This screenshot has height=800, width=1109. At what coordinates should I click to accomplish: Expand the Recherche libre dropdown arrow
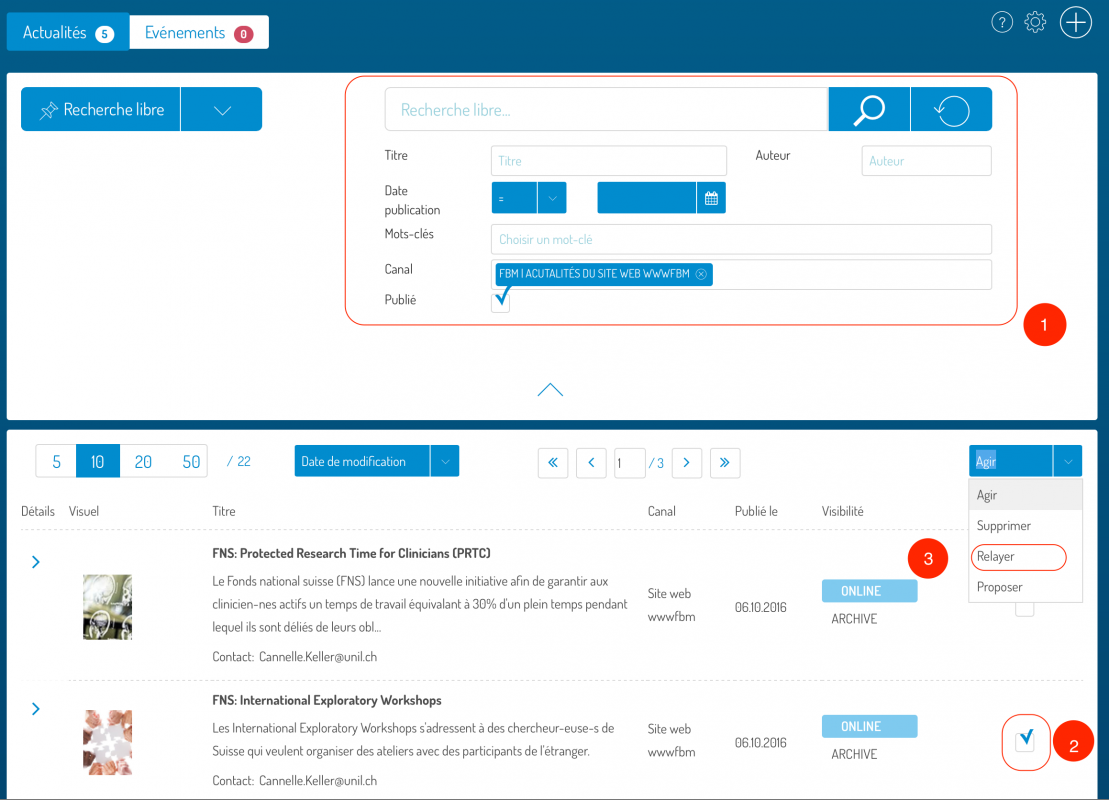(x=222, y=110)
